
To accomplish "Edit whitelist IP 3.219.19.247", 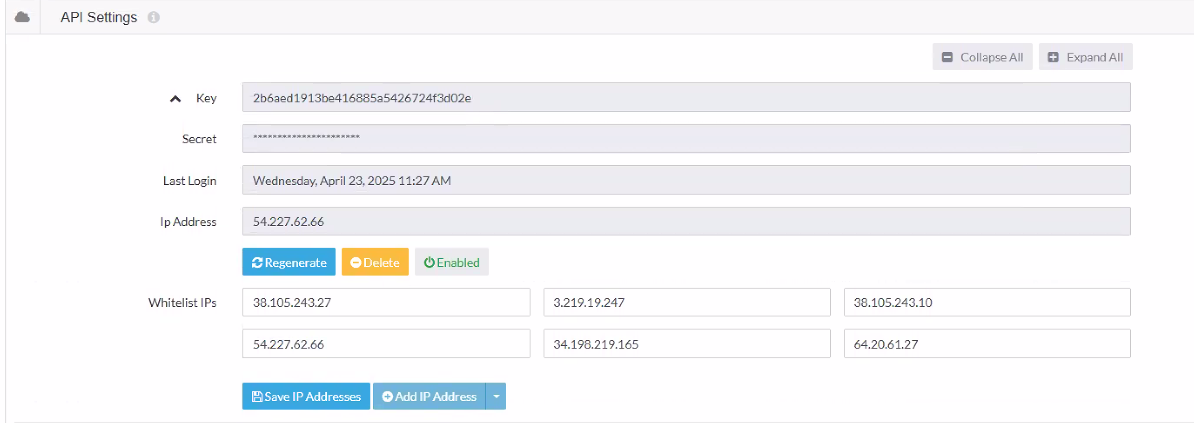I will (686, 302).
